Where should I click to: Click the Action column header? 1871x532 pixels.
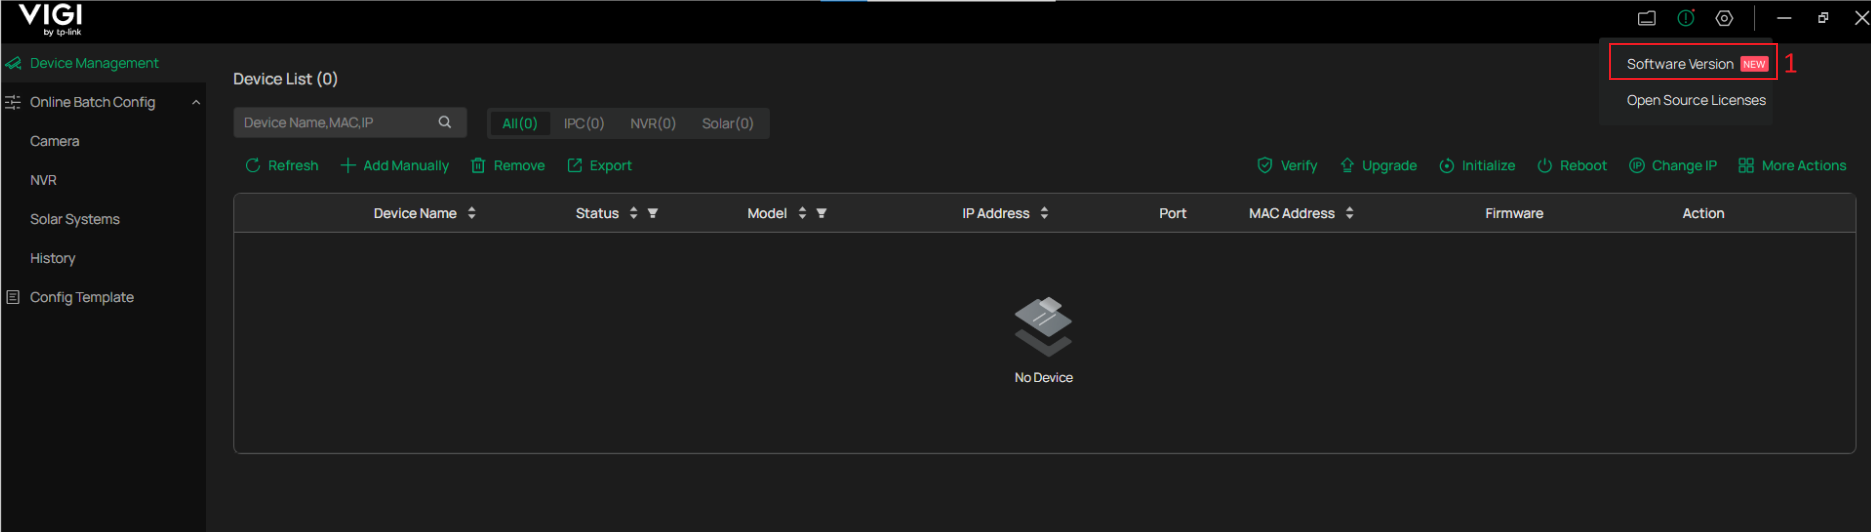click(1703, 213)
